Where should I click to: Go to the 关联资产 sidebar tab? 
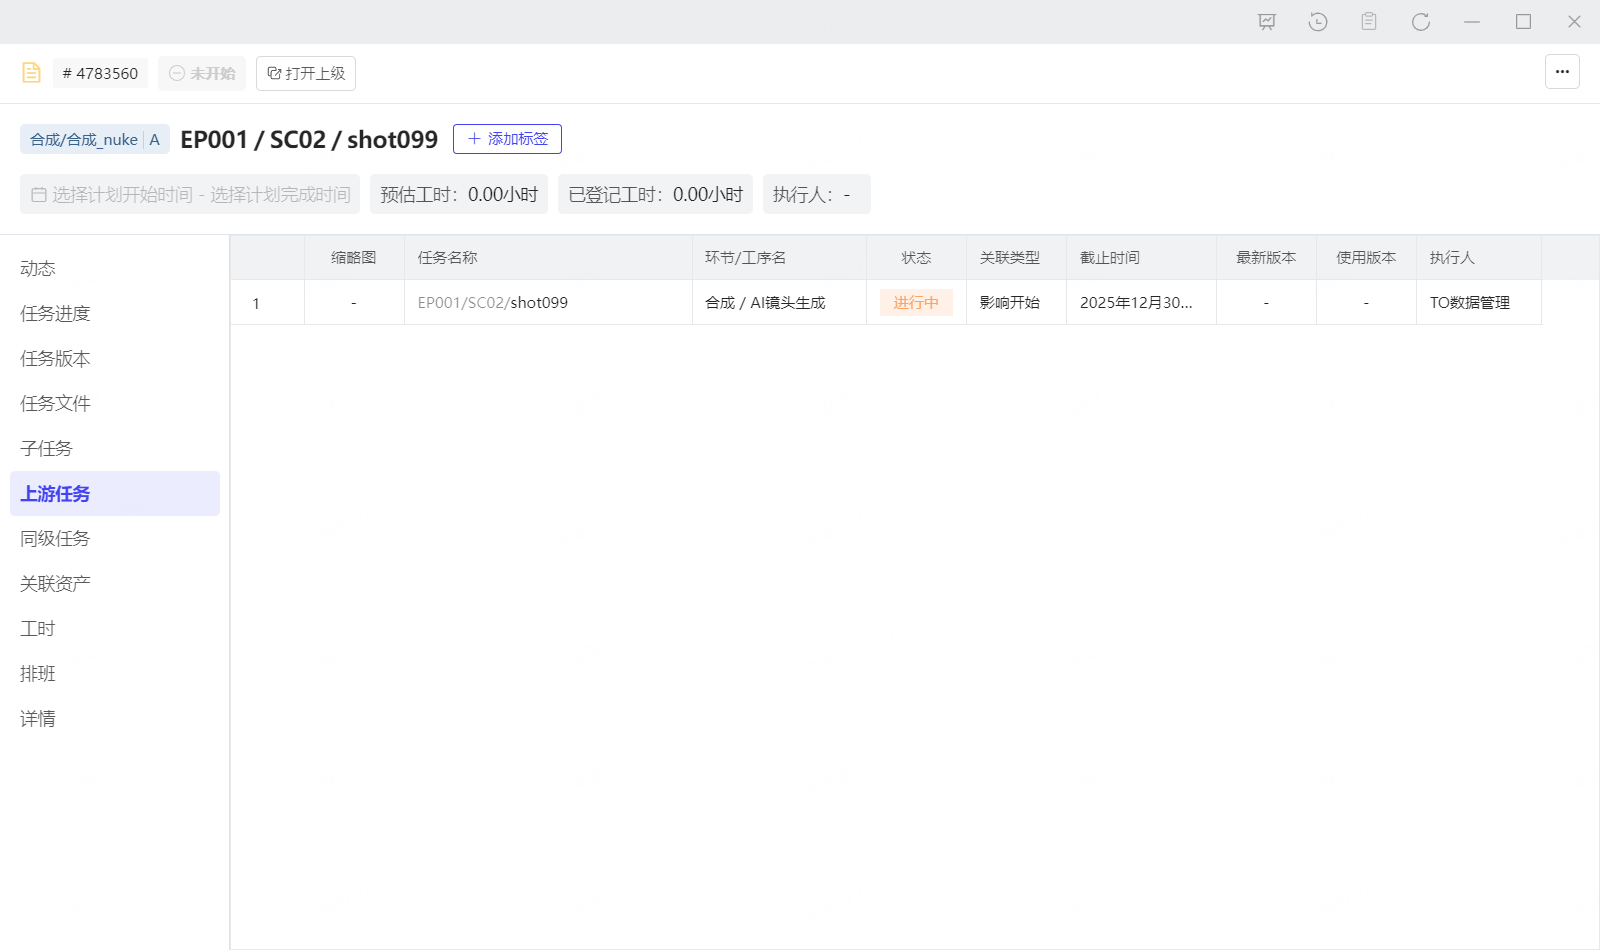pos(56,584)
